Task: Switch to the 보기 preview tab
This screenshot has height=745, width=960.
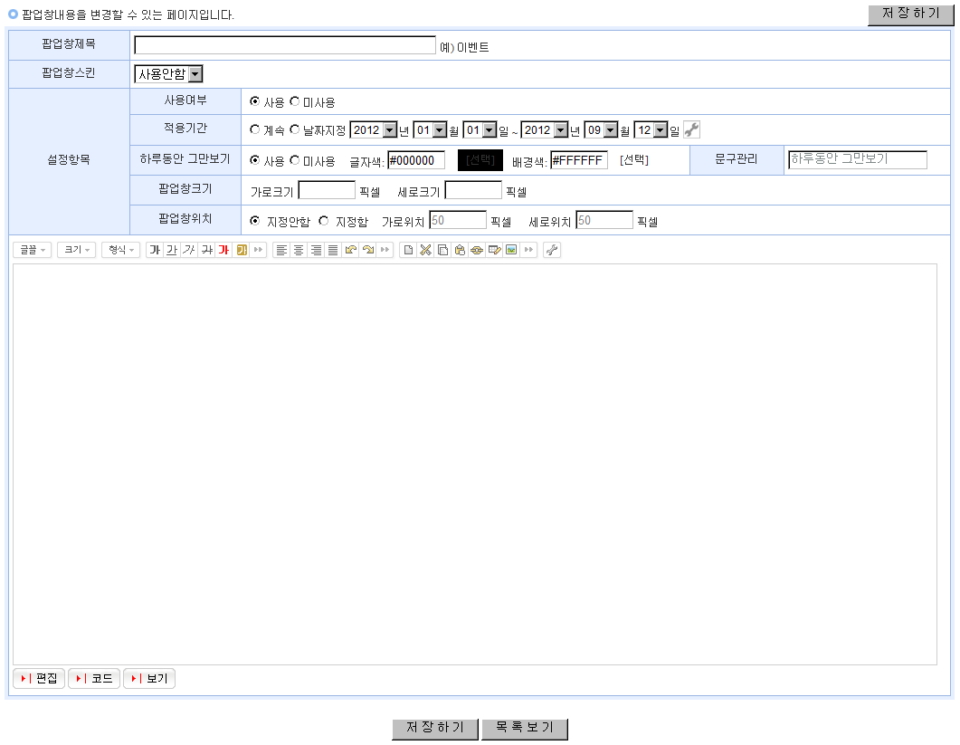Action: (149, 679)
